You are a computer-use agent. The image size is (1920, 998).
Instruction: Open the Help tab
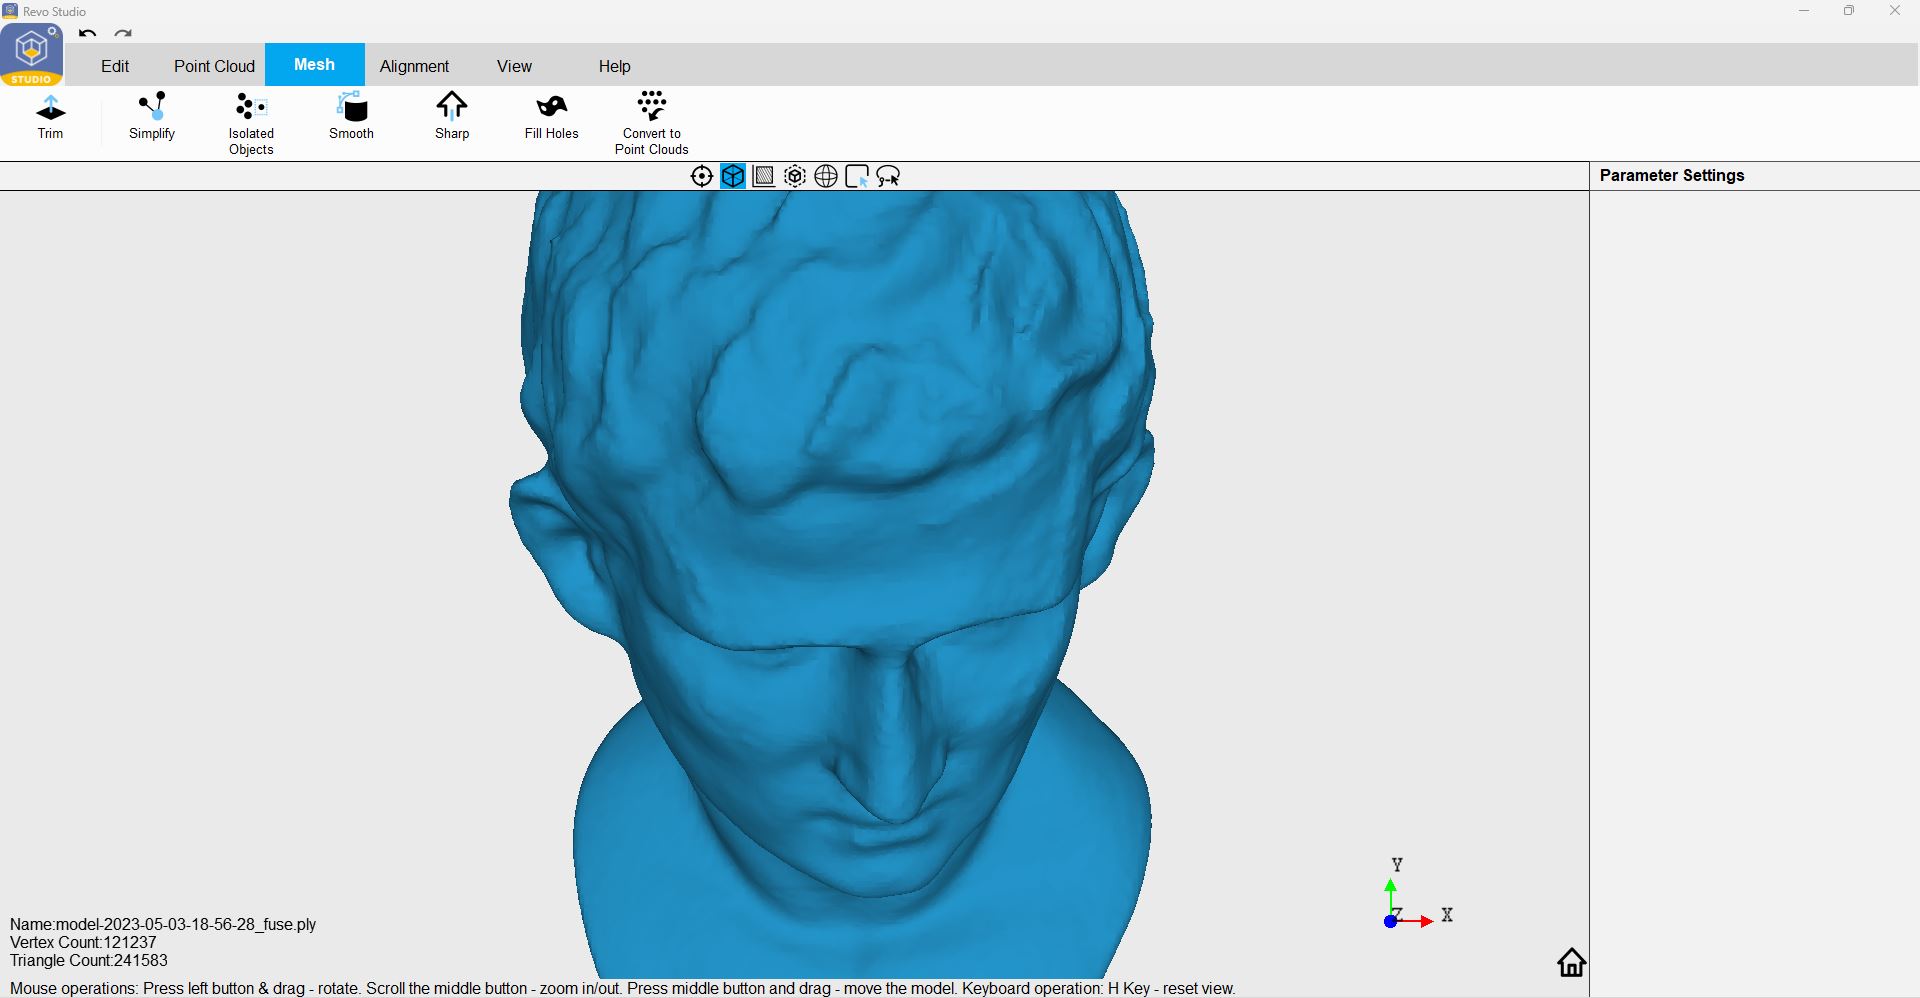(x=614, y=66)
